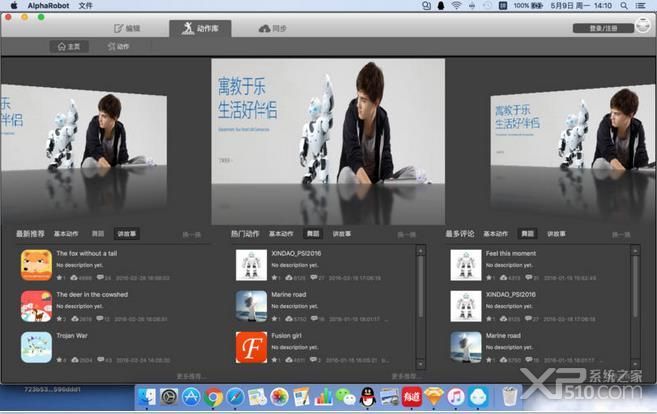This screenshot has height=414, width=657.
Task: Open the 编辑 edit tab
Action: (x=127, y=28)
